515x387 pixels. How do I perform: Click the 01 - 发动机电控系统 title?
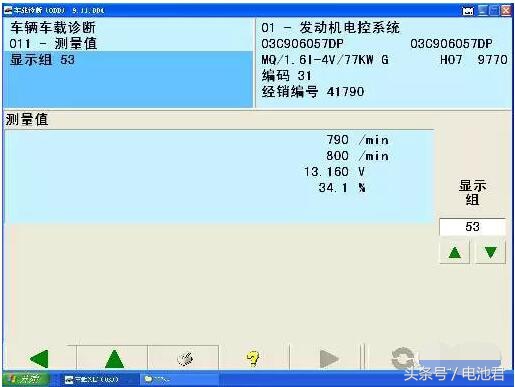[330, 28]
